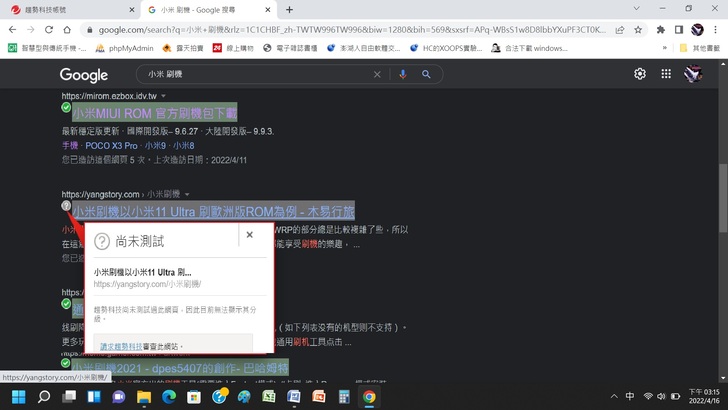
Task: Reload the page using the refresh button
Action: click(x=54, y=30)
